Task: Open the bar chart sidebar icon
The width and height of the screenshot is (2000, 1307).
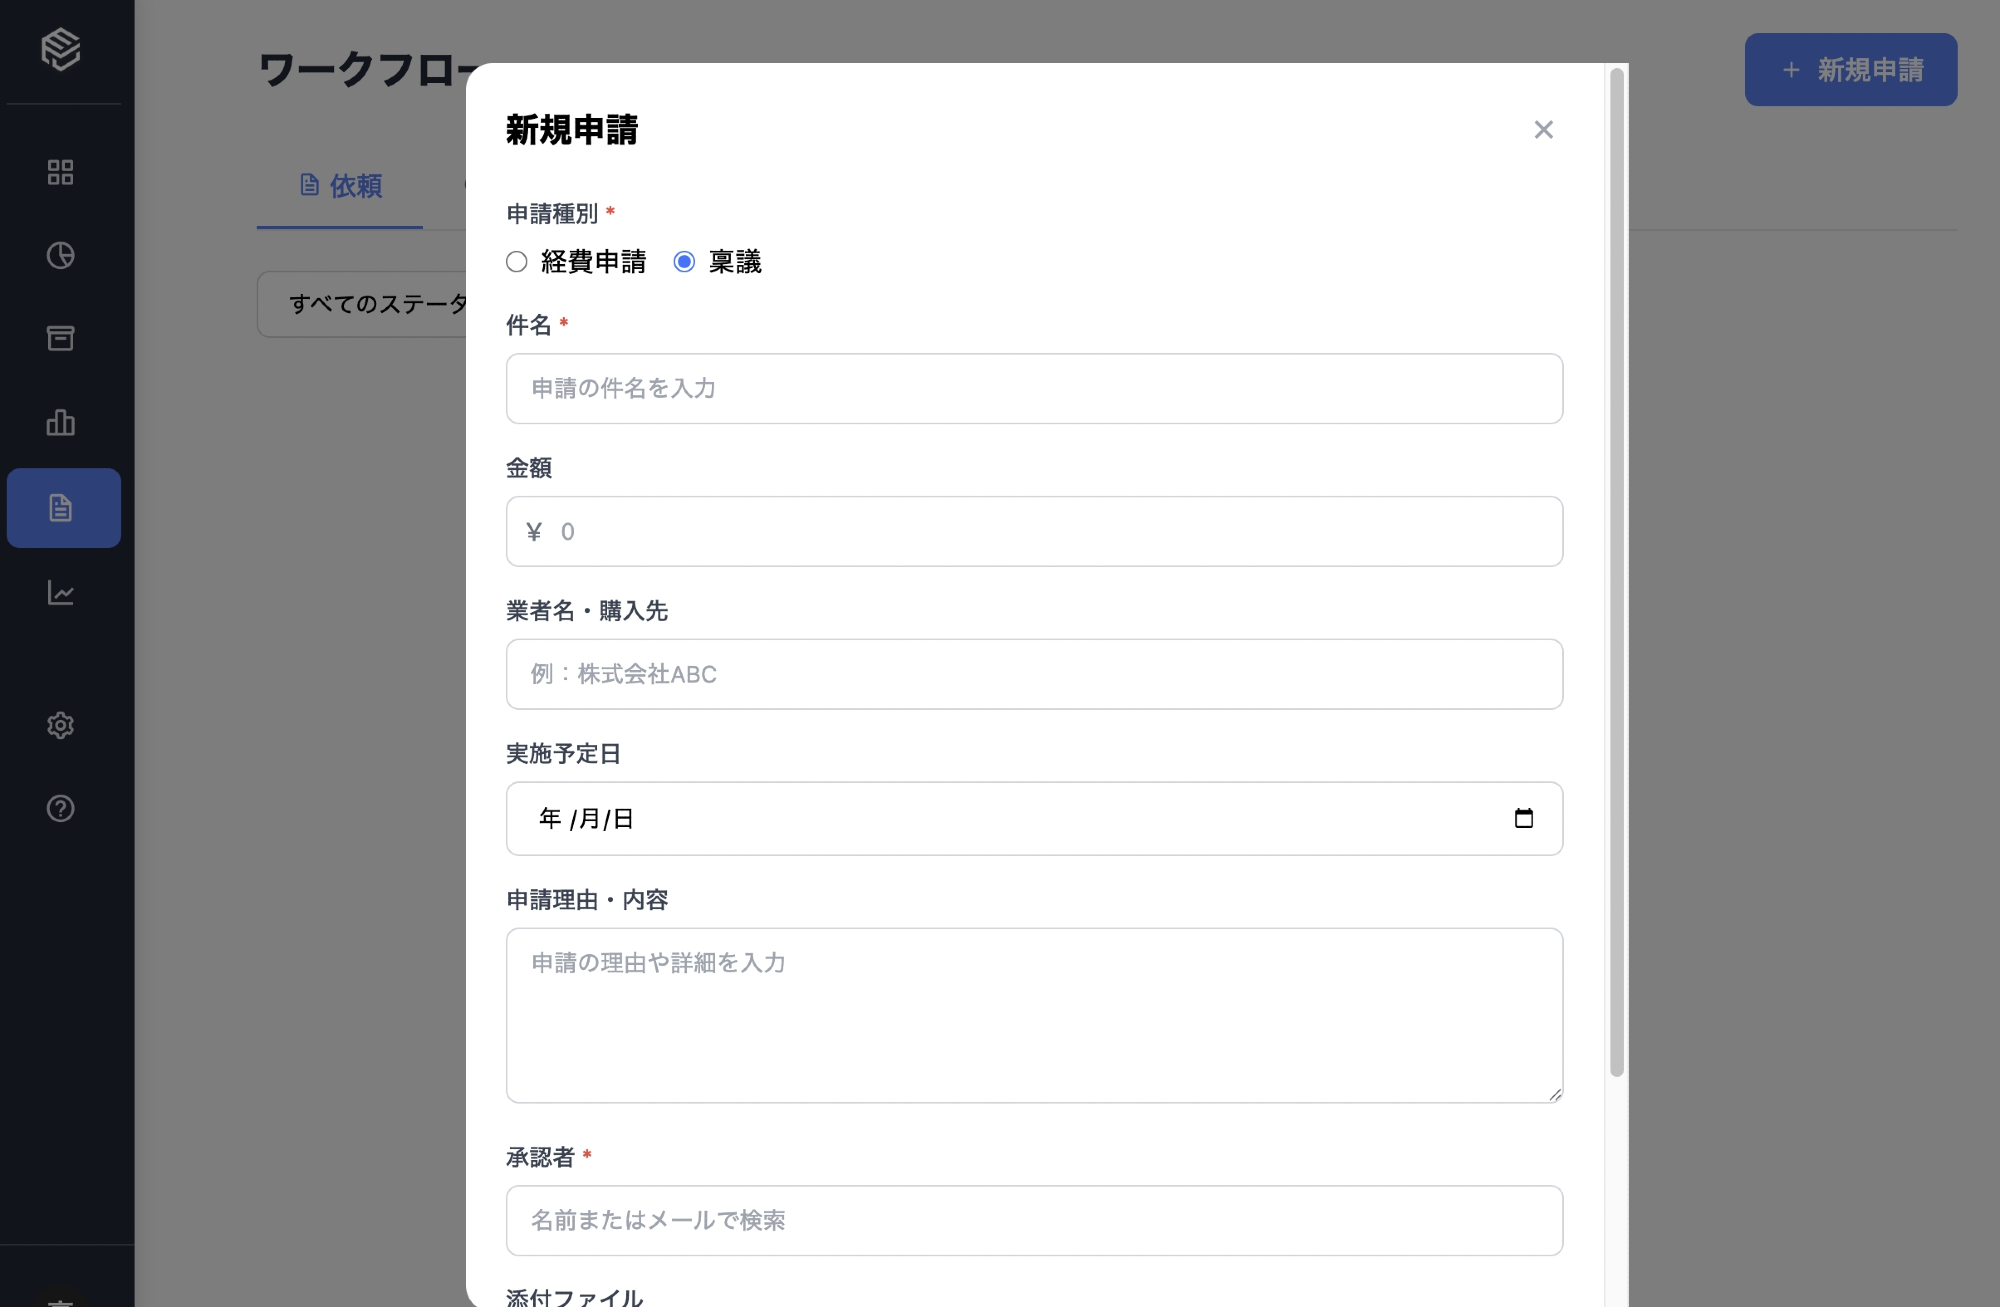Action: click(60, 422)
